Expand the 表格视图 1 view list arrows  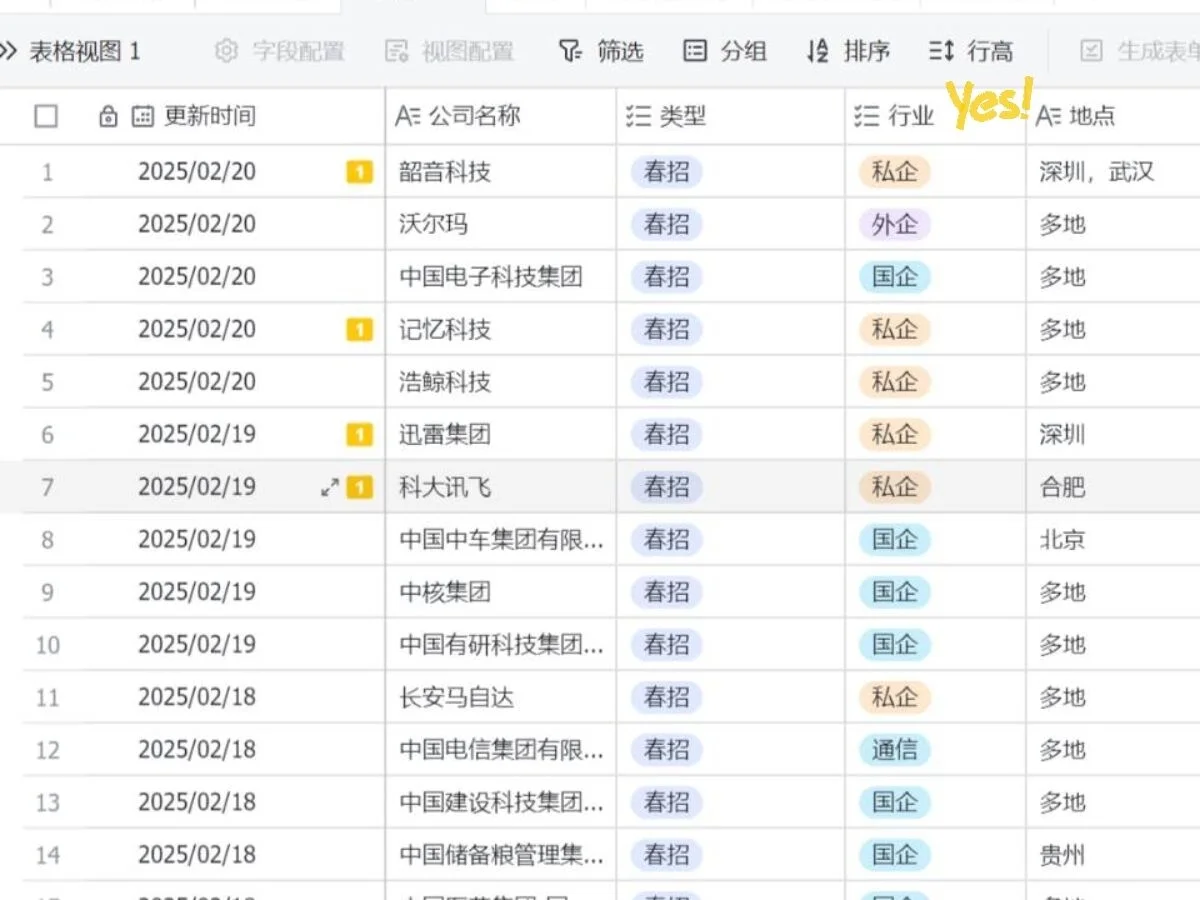8,51
